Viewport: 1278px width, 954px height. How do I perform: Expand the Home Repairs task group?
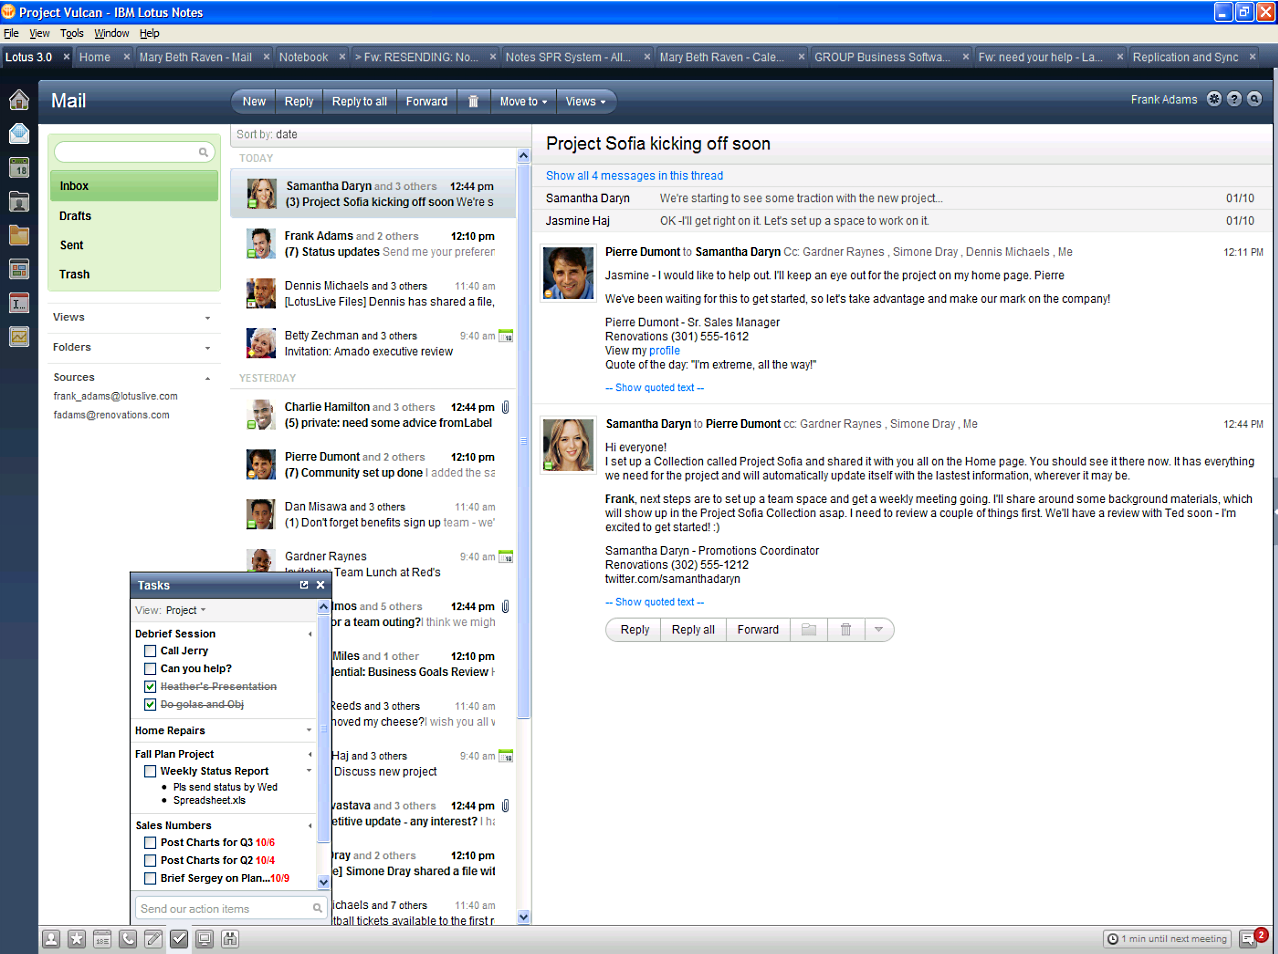coord(309,730)
